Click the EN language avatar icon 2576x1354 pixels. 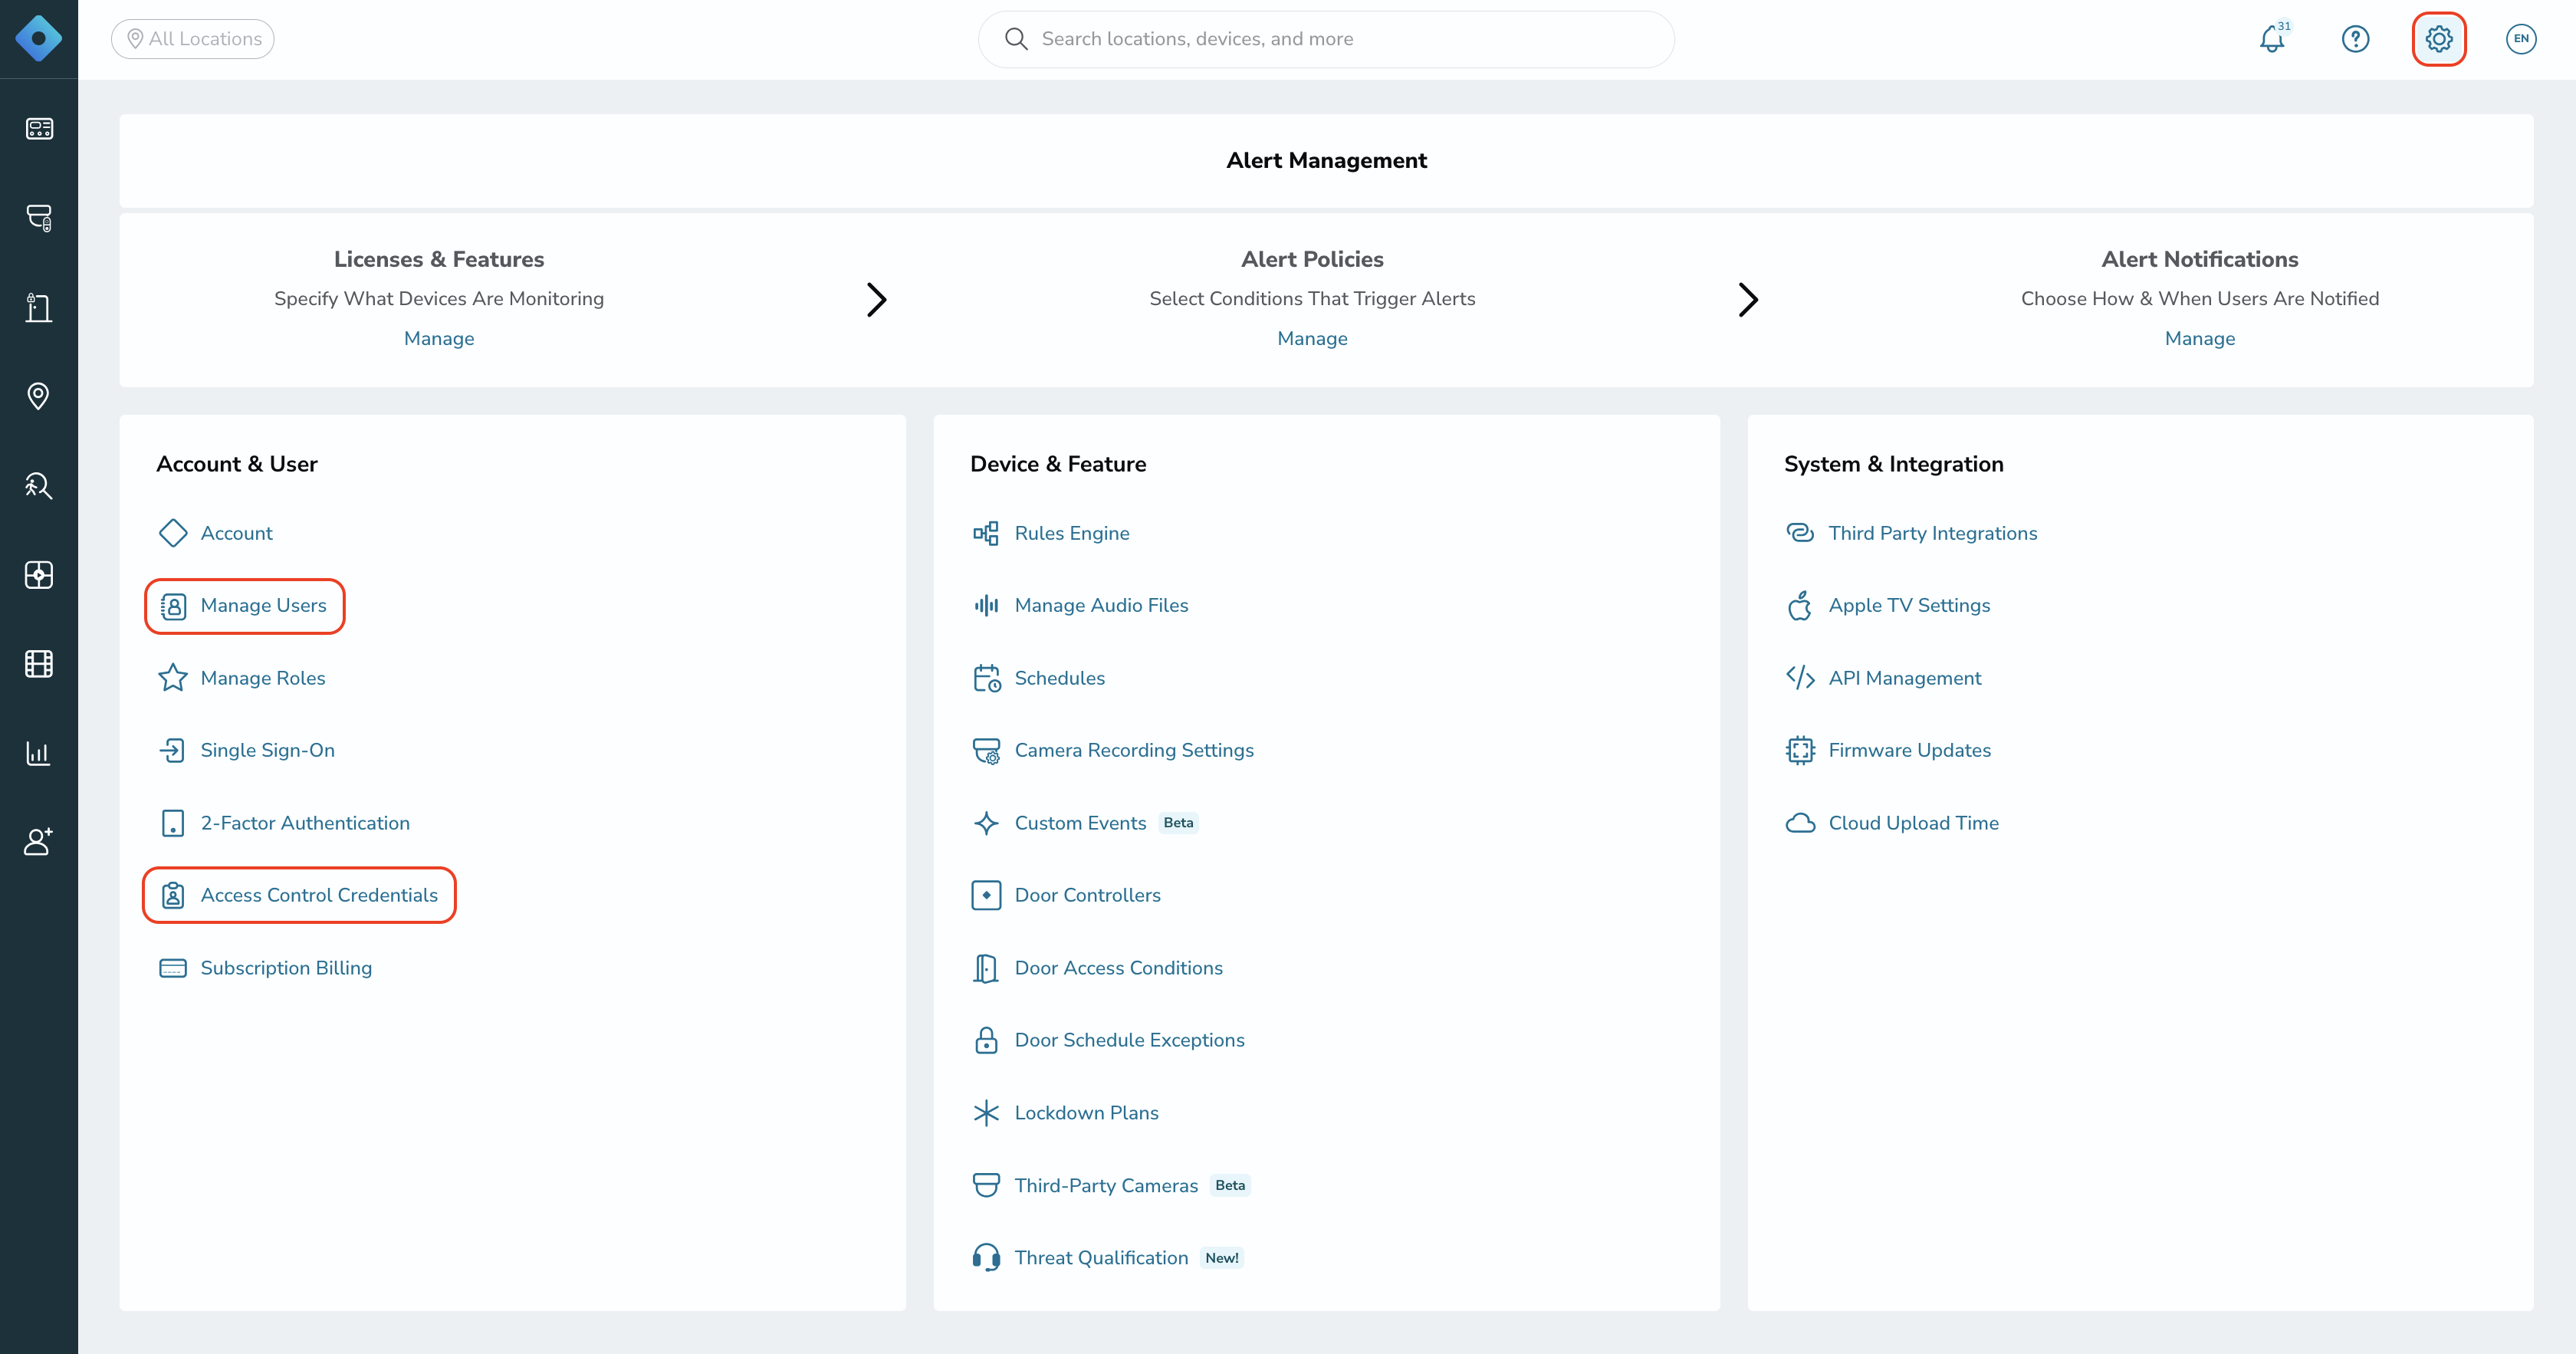point(2521,39)
